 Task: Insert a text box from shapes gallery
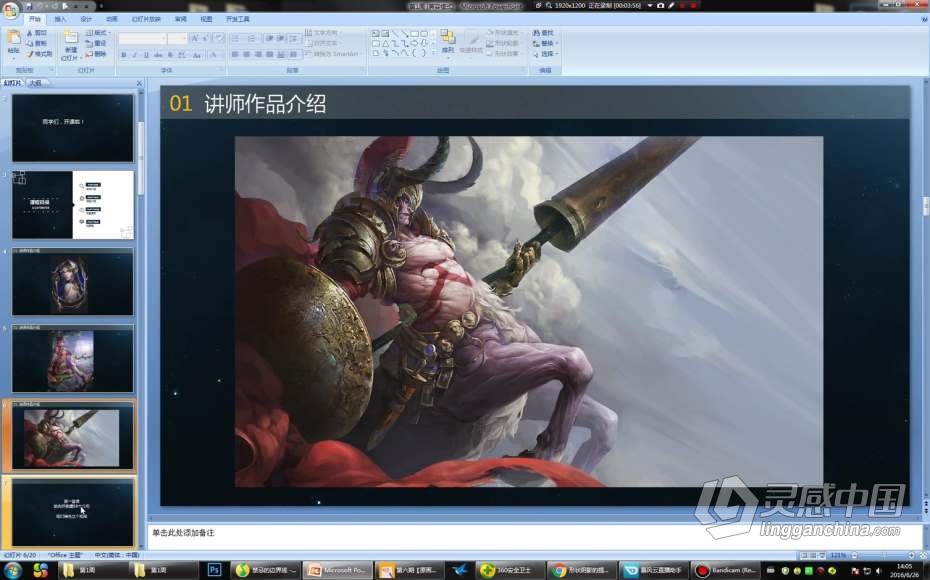coord(376,33)
